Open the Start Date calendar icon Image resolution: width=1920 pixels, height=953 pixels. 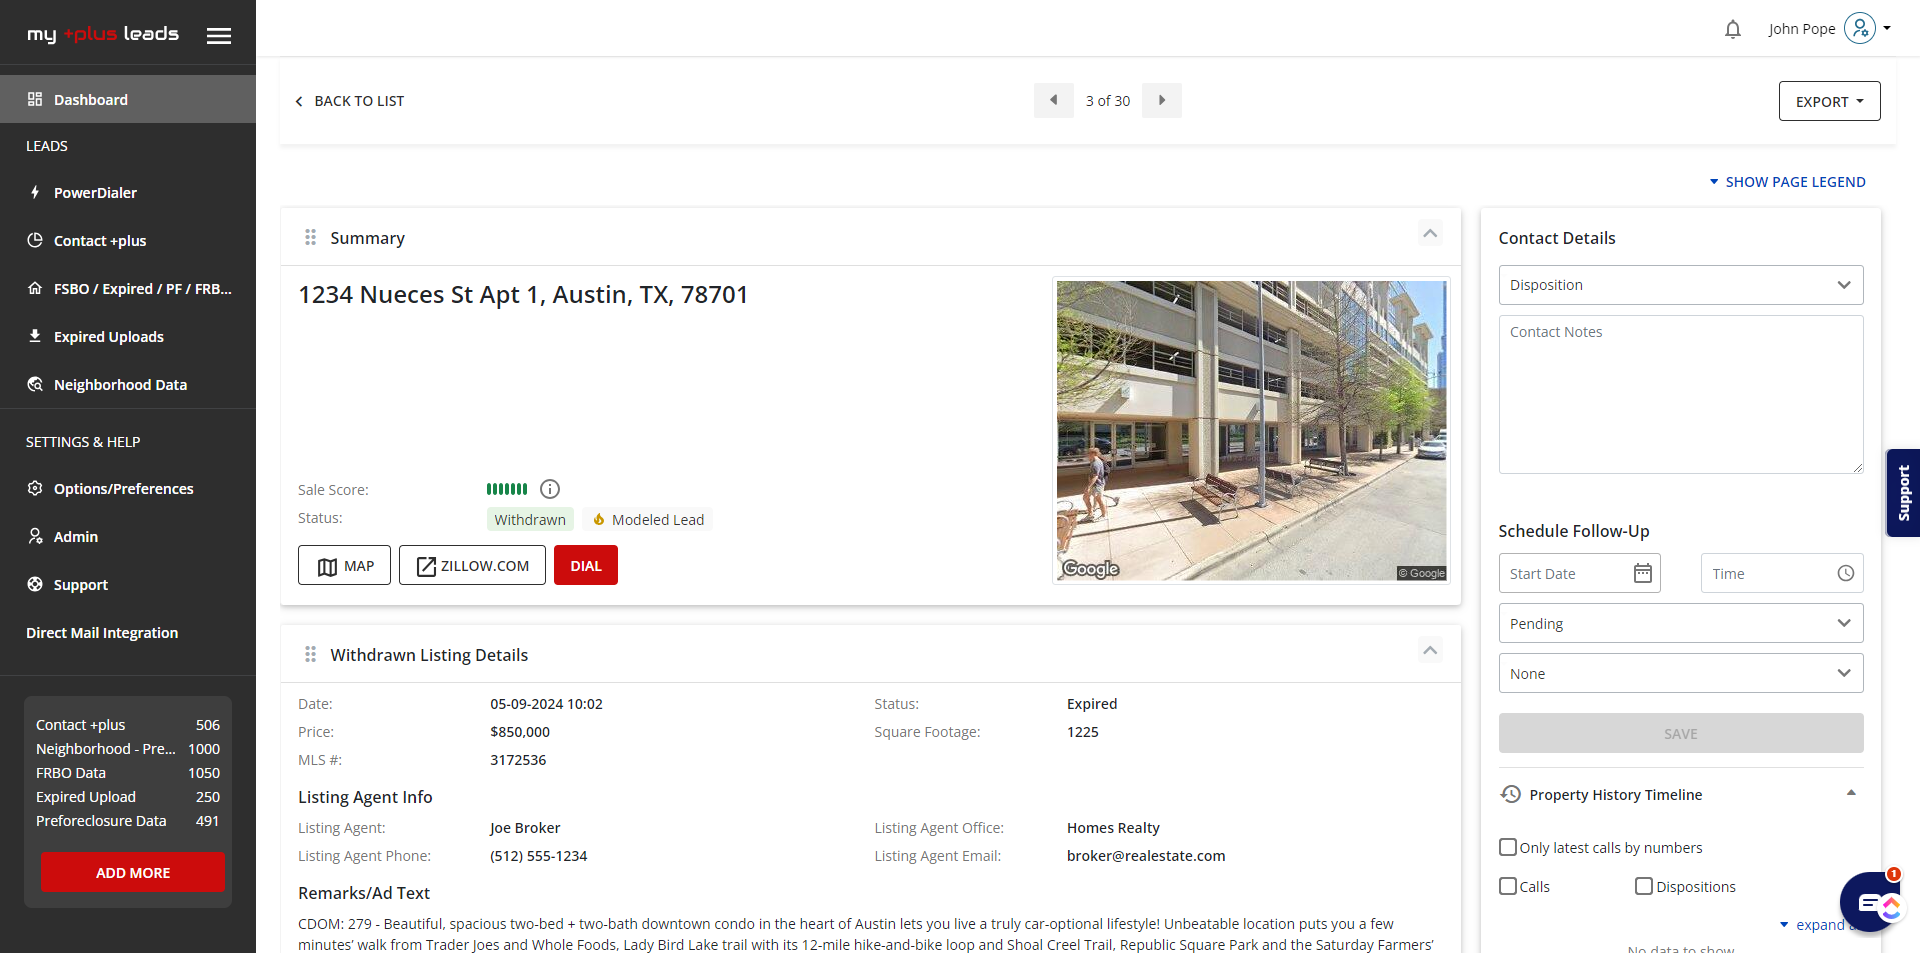(1642, 573)
